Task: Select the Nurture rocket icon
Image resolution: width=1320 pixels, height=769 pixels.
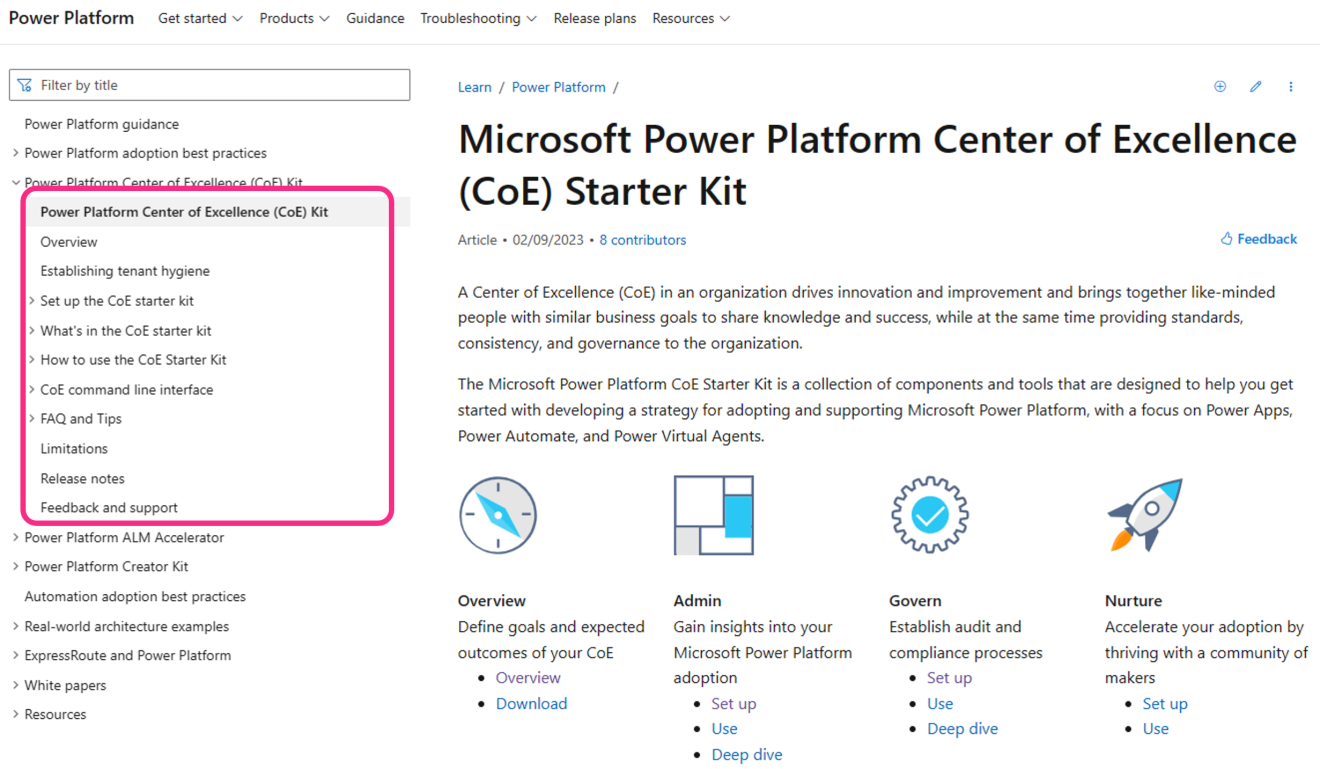Action: tap(1145, 515)
